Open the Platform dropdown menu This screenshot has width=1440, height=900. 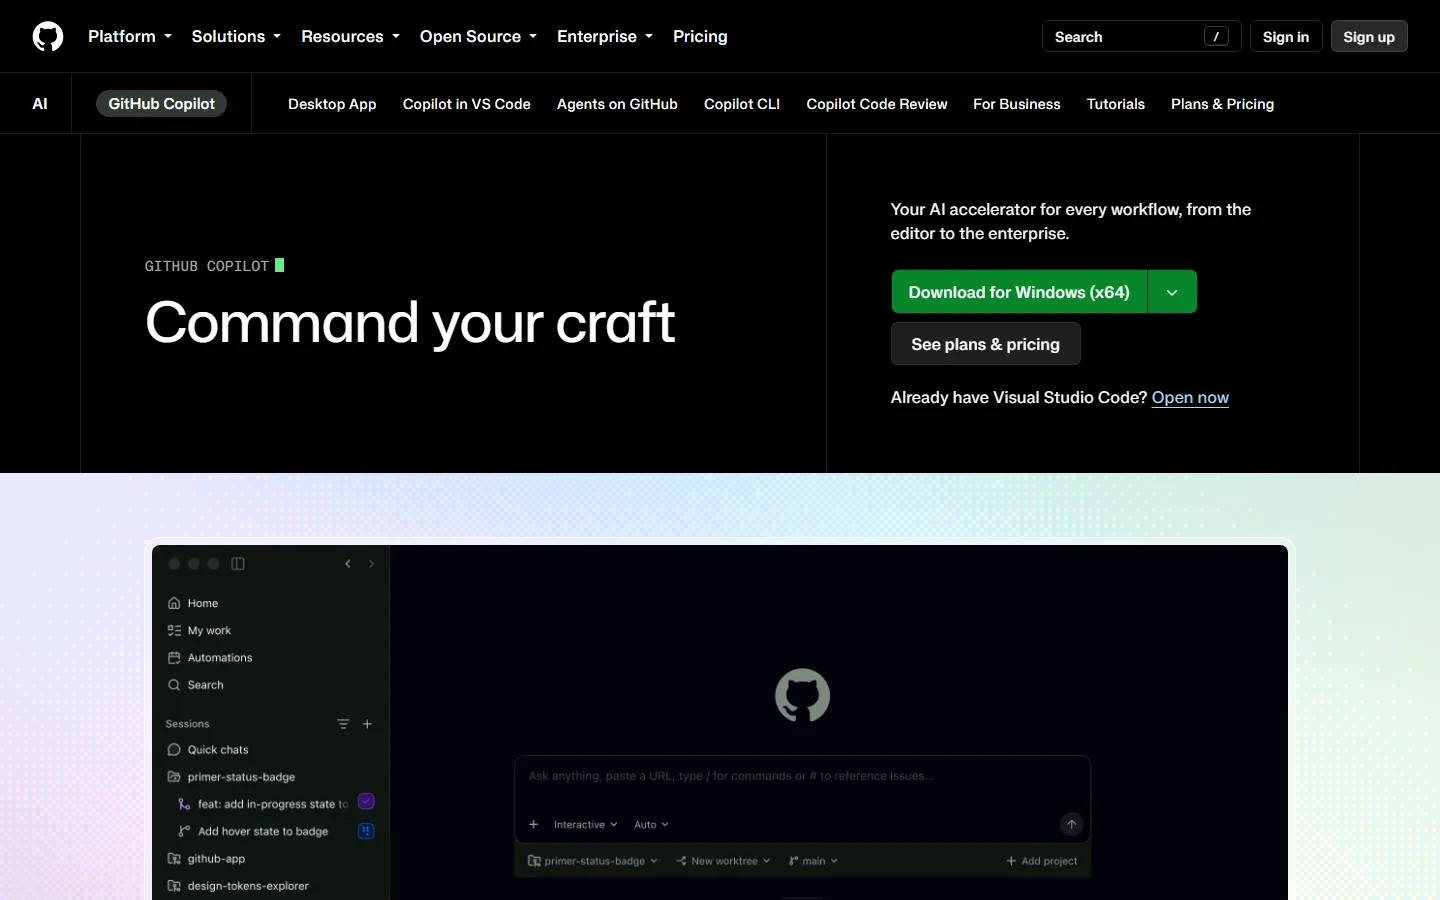130,36
